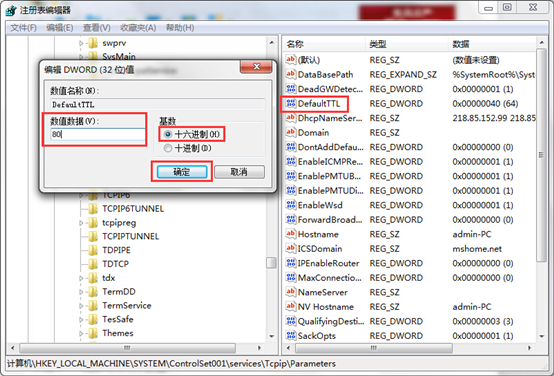Click the SackOpts DWORD icon
Viewport: 554px width, 376px height.
pos(290,335)
